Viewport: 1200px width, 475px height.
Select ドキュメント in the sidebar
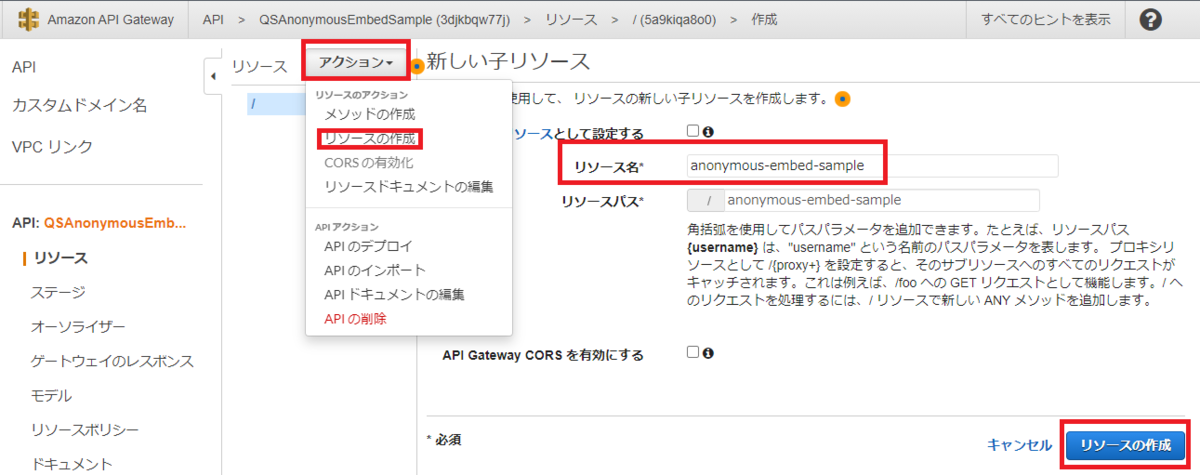pyautogui.click(x=72, y=464)
